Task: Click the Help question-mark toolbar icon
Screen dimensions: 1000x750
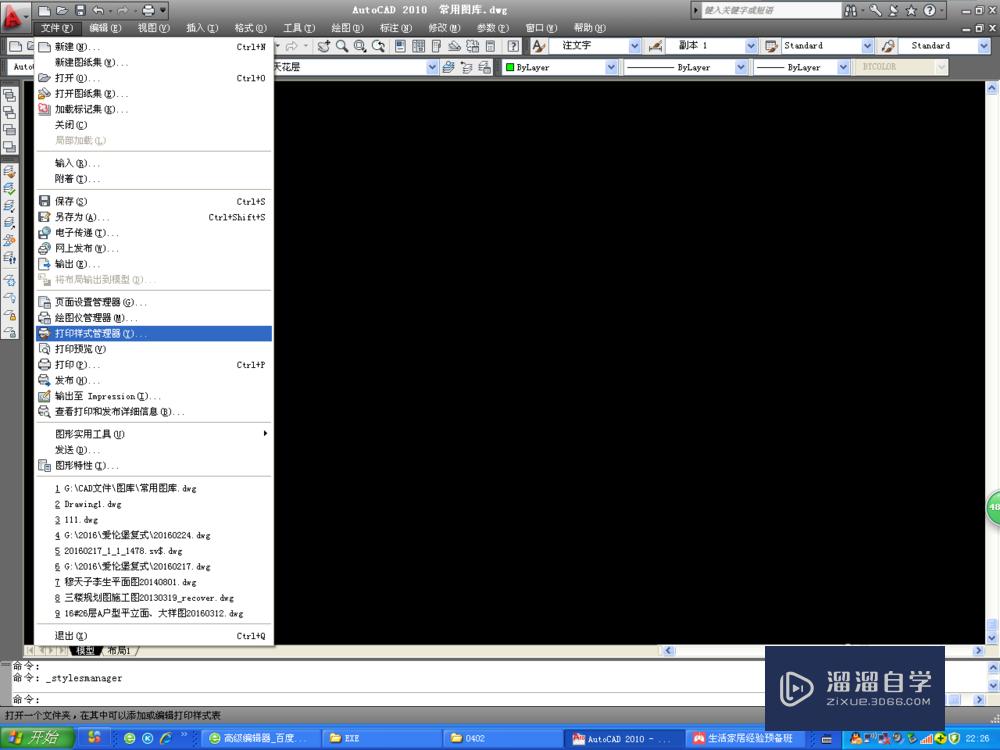Action: pyautogui.click(x=513, y=46)
